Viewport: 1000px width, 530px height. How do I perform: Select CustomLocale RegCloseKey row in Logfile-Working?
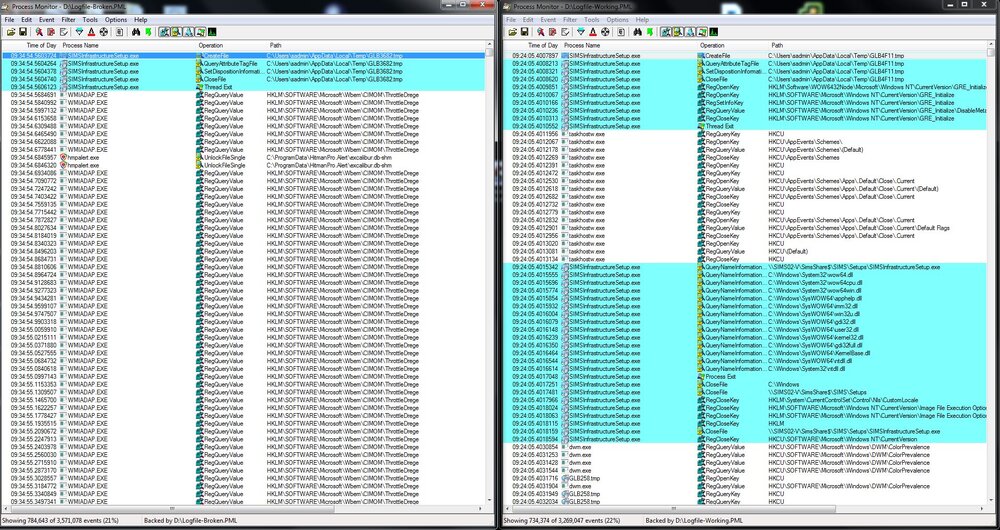point(745,400)
